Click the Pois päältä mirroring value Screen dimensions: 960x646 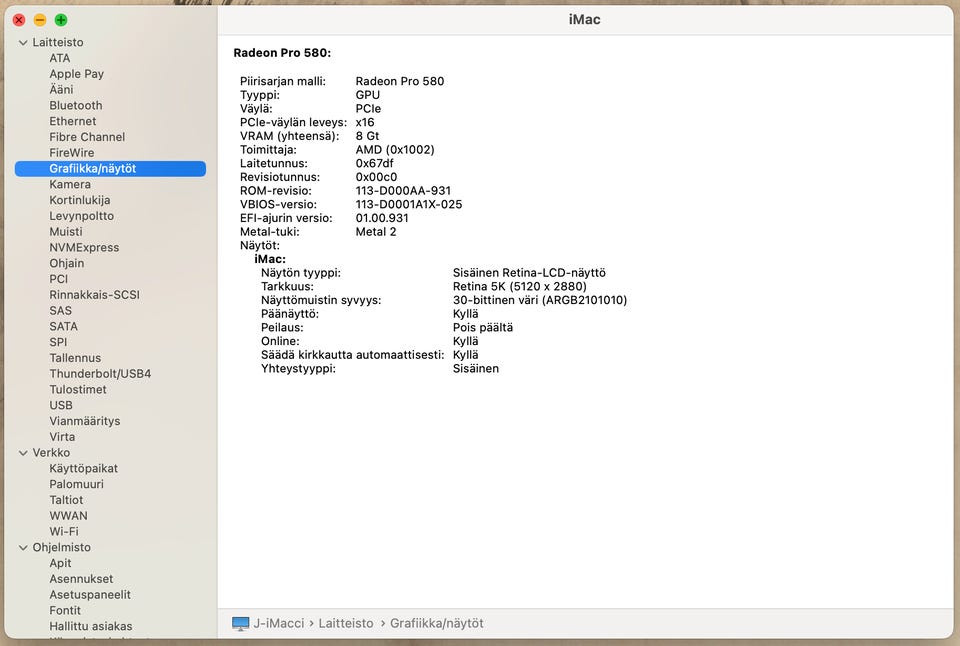483,328
